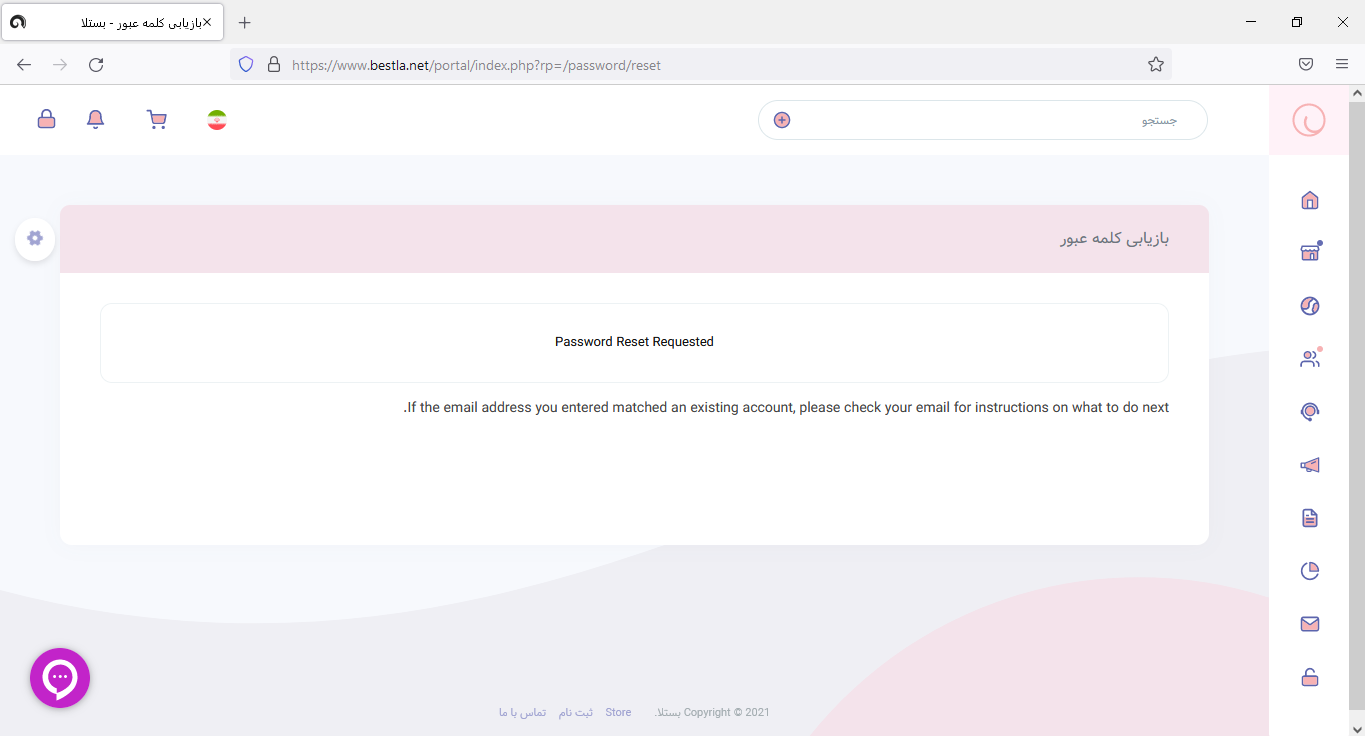Viewport: 1365px width, 736px height.
Task: Click the URL address bar
Action: [700, 65]
